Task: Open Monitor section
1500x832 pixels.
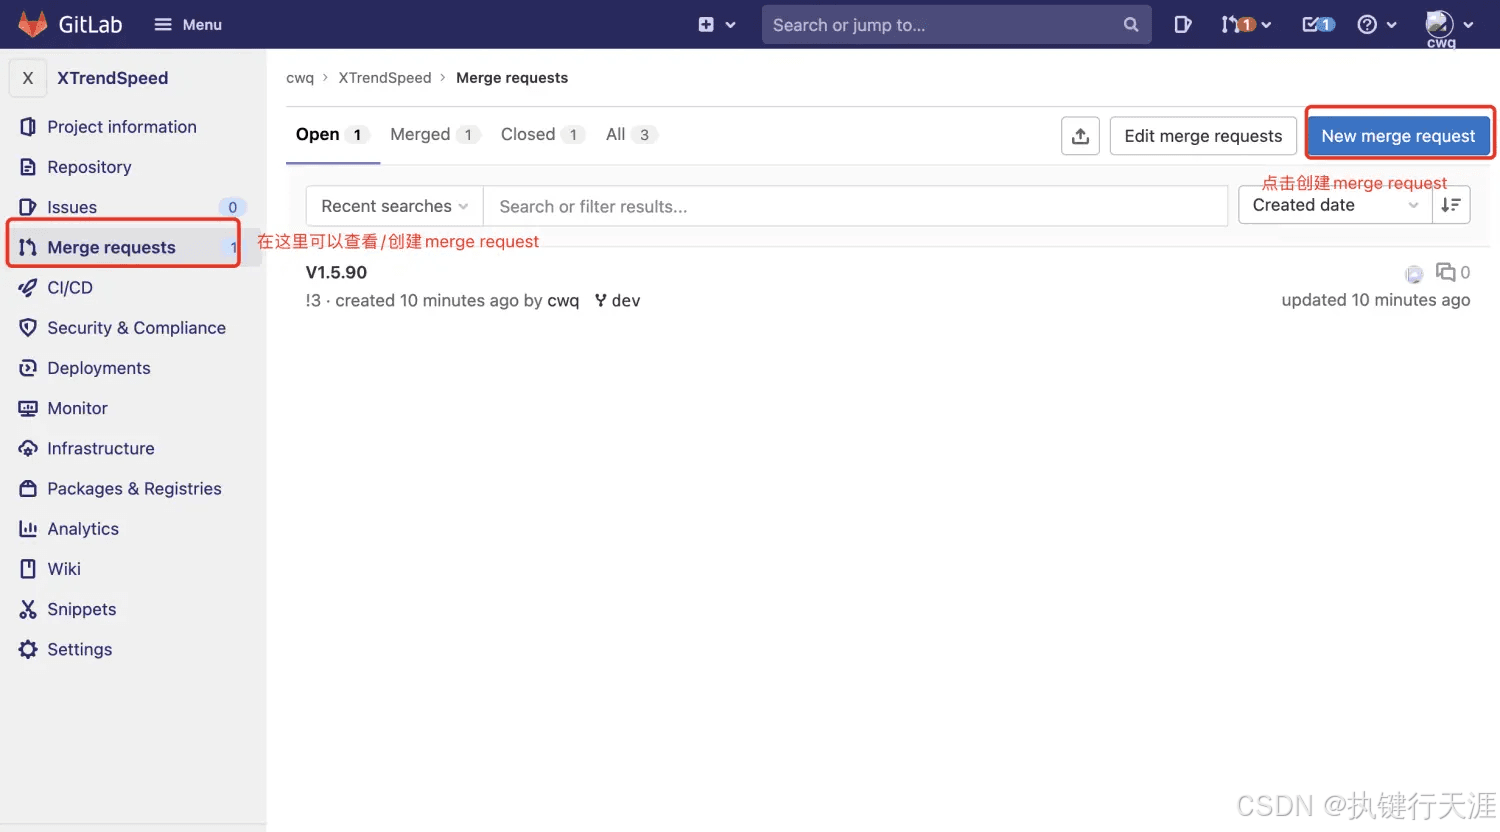Action: pos(77,408)
